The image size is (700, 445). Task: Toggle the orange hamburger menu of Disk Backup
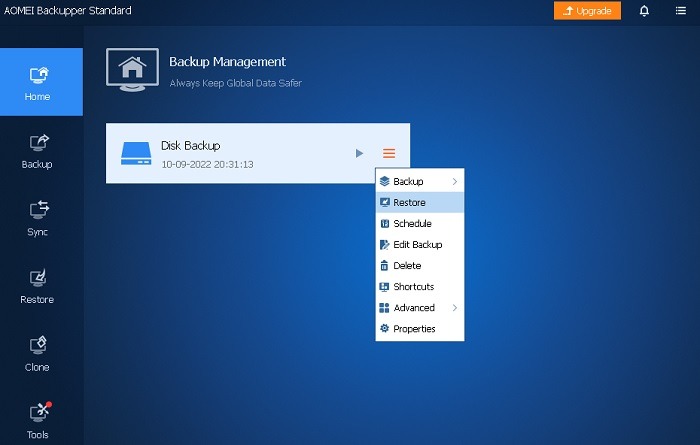tap(389, 154)
